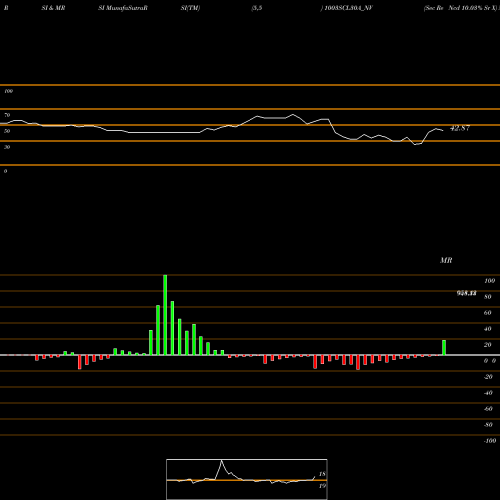Screen dimensions: 500x500
Task: Click the MR axis -20 label
Action: [x=488, y=377]
